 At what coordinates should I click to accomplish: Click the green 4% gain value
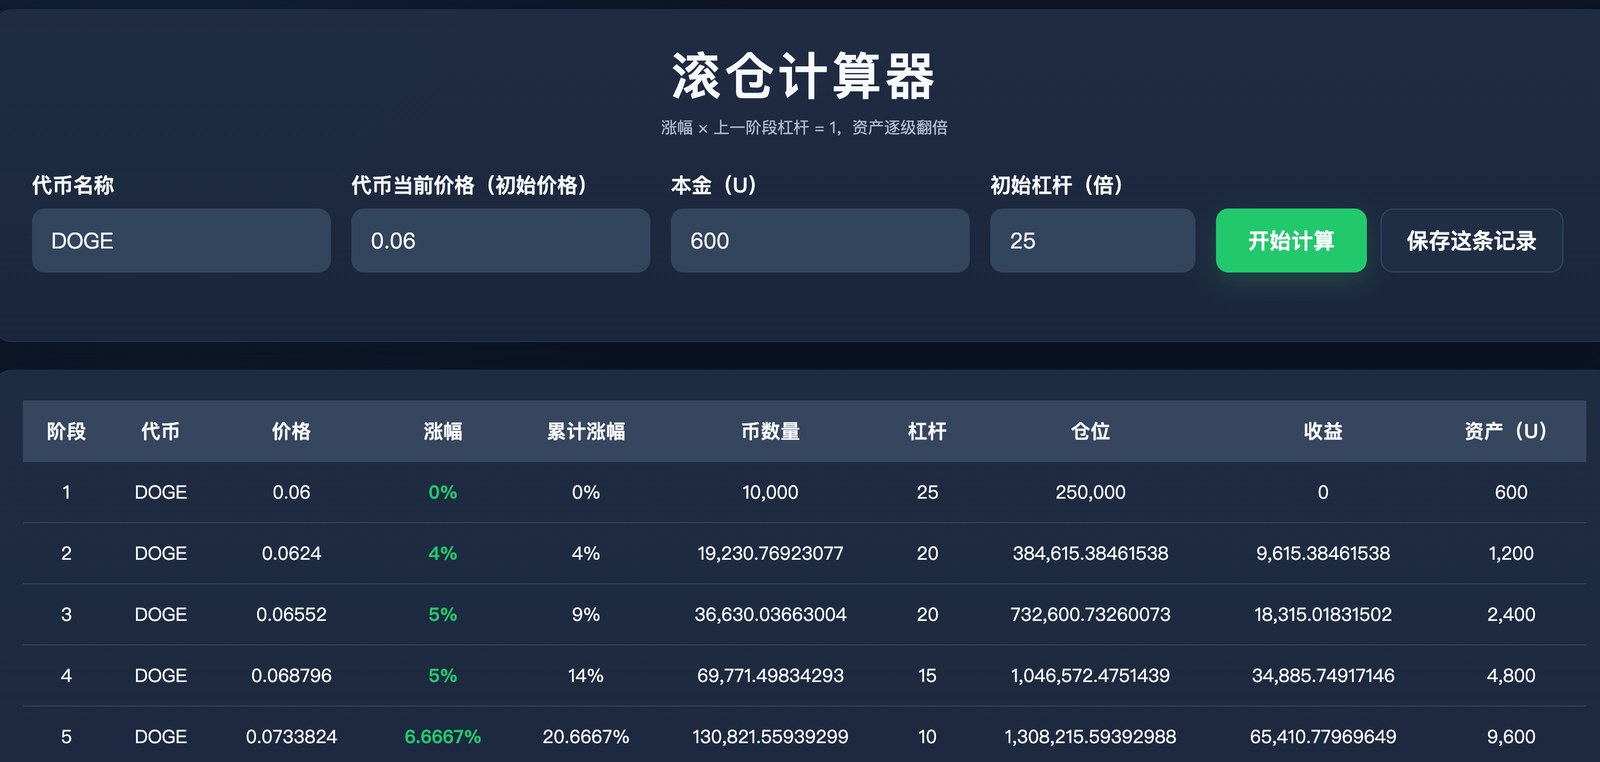click(442, 553)
